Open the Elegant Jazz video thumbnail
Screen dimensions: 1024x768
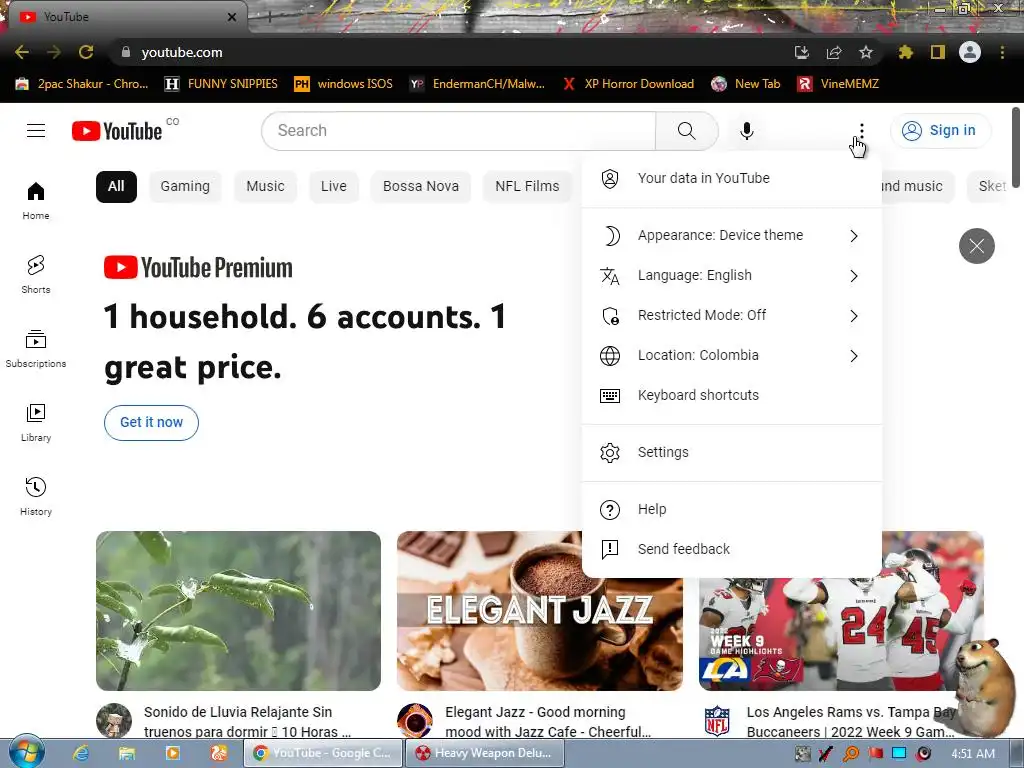[489, 611]
